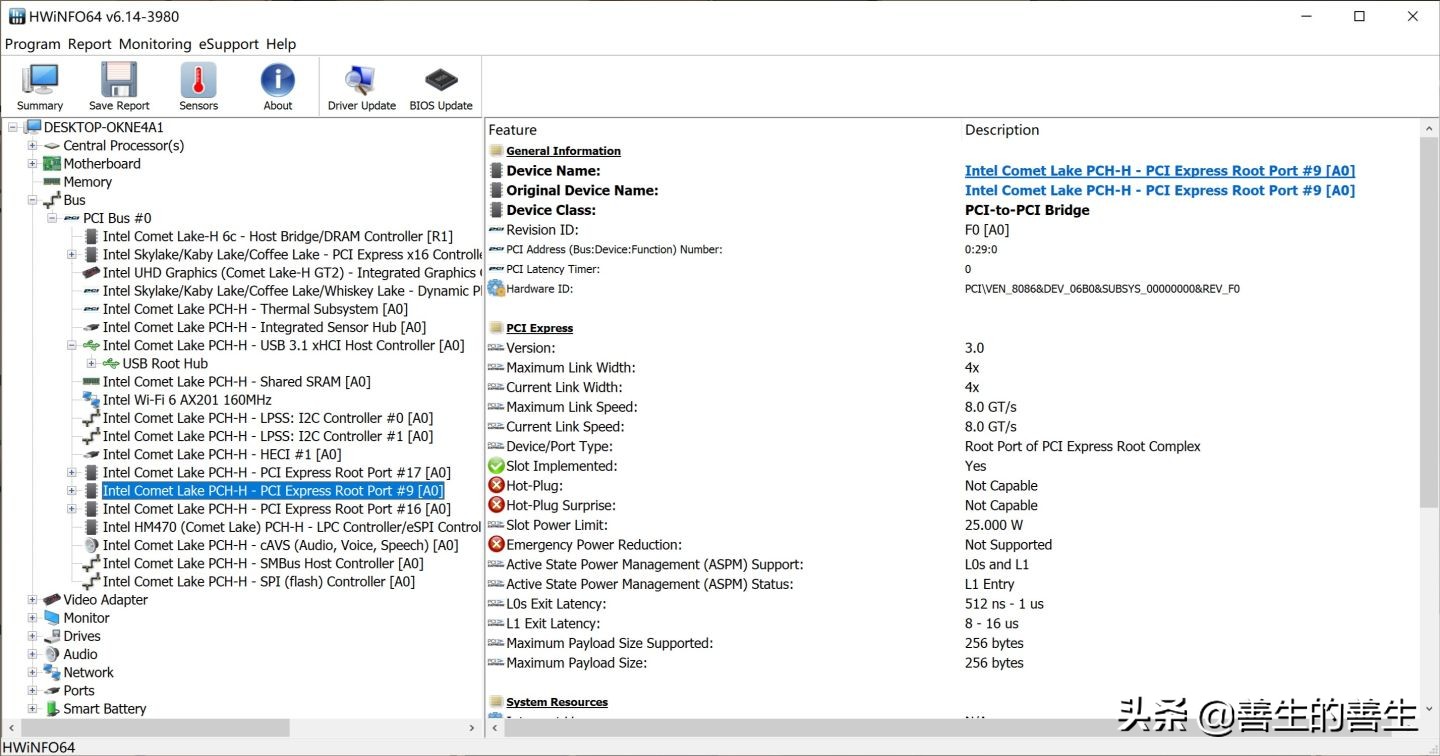Viewport: 1440px width, 756px height.
Task: Click the Device Name hyperlink value
Action: (x=1159, y=171)
